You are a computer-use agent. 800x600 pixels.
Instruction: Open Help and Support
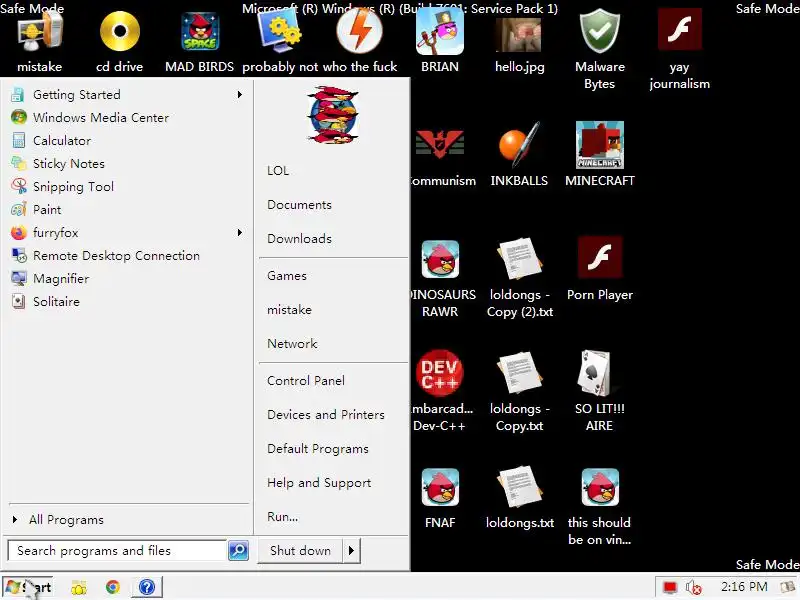(x=319, y=483)
